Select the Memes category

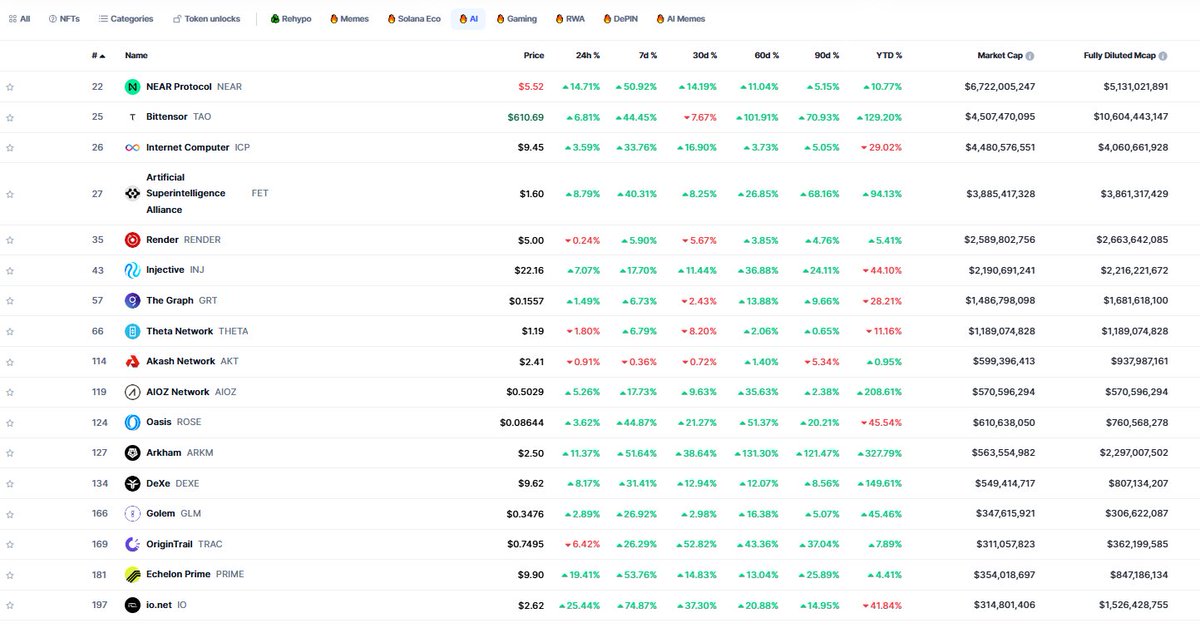[x=349, y=19]
